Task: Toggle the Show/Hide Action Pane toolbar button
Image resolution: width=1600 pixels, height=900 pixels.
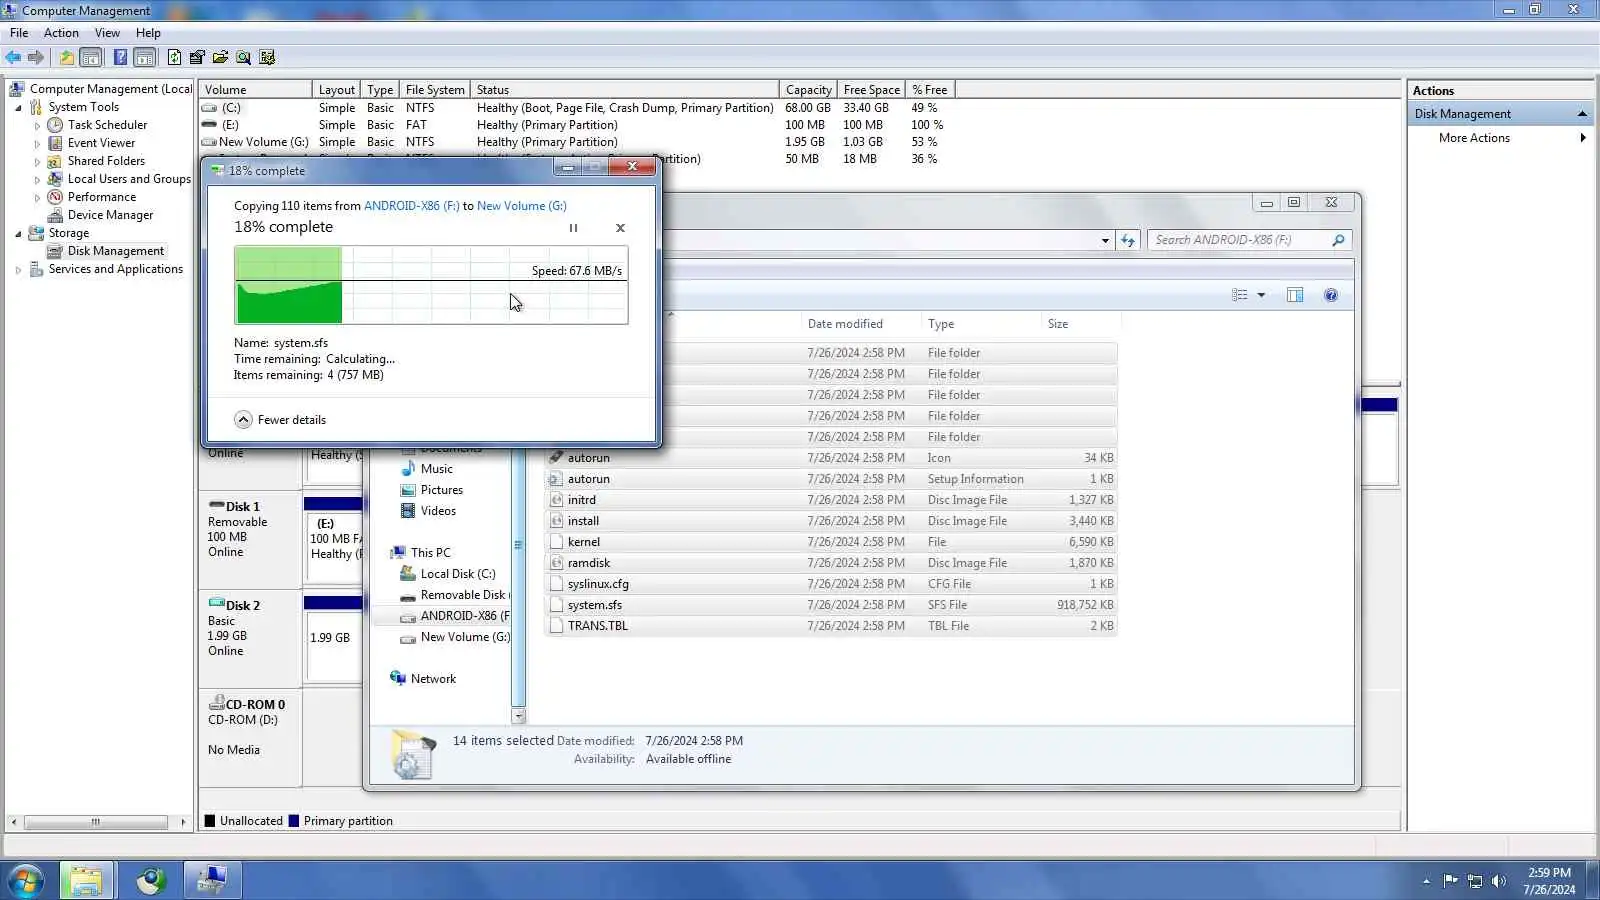Action: pos(145,57)
